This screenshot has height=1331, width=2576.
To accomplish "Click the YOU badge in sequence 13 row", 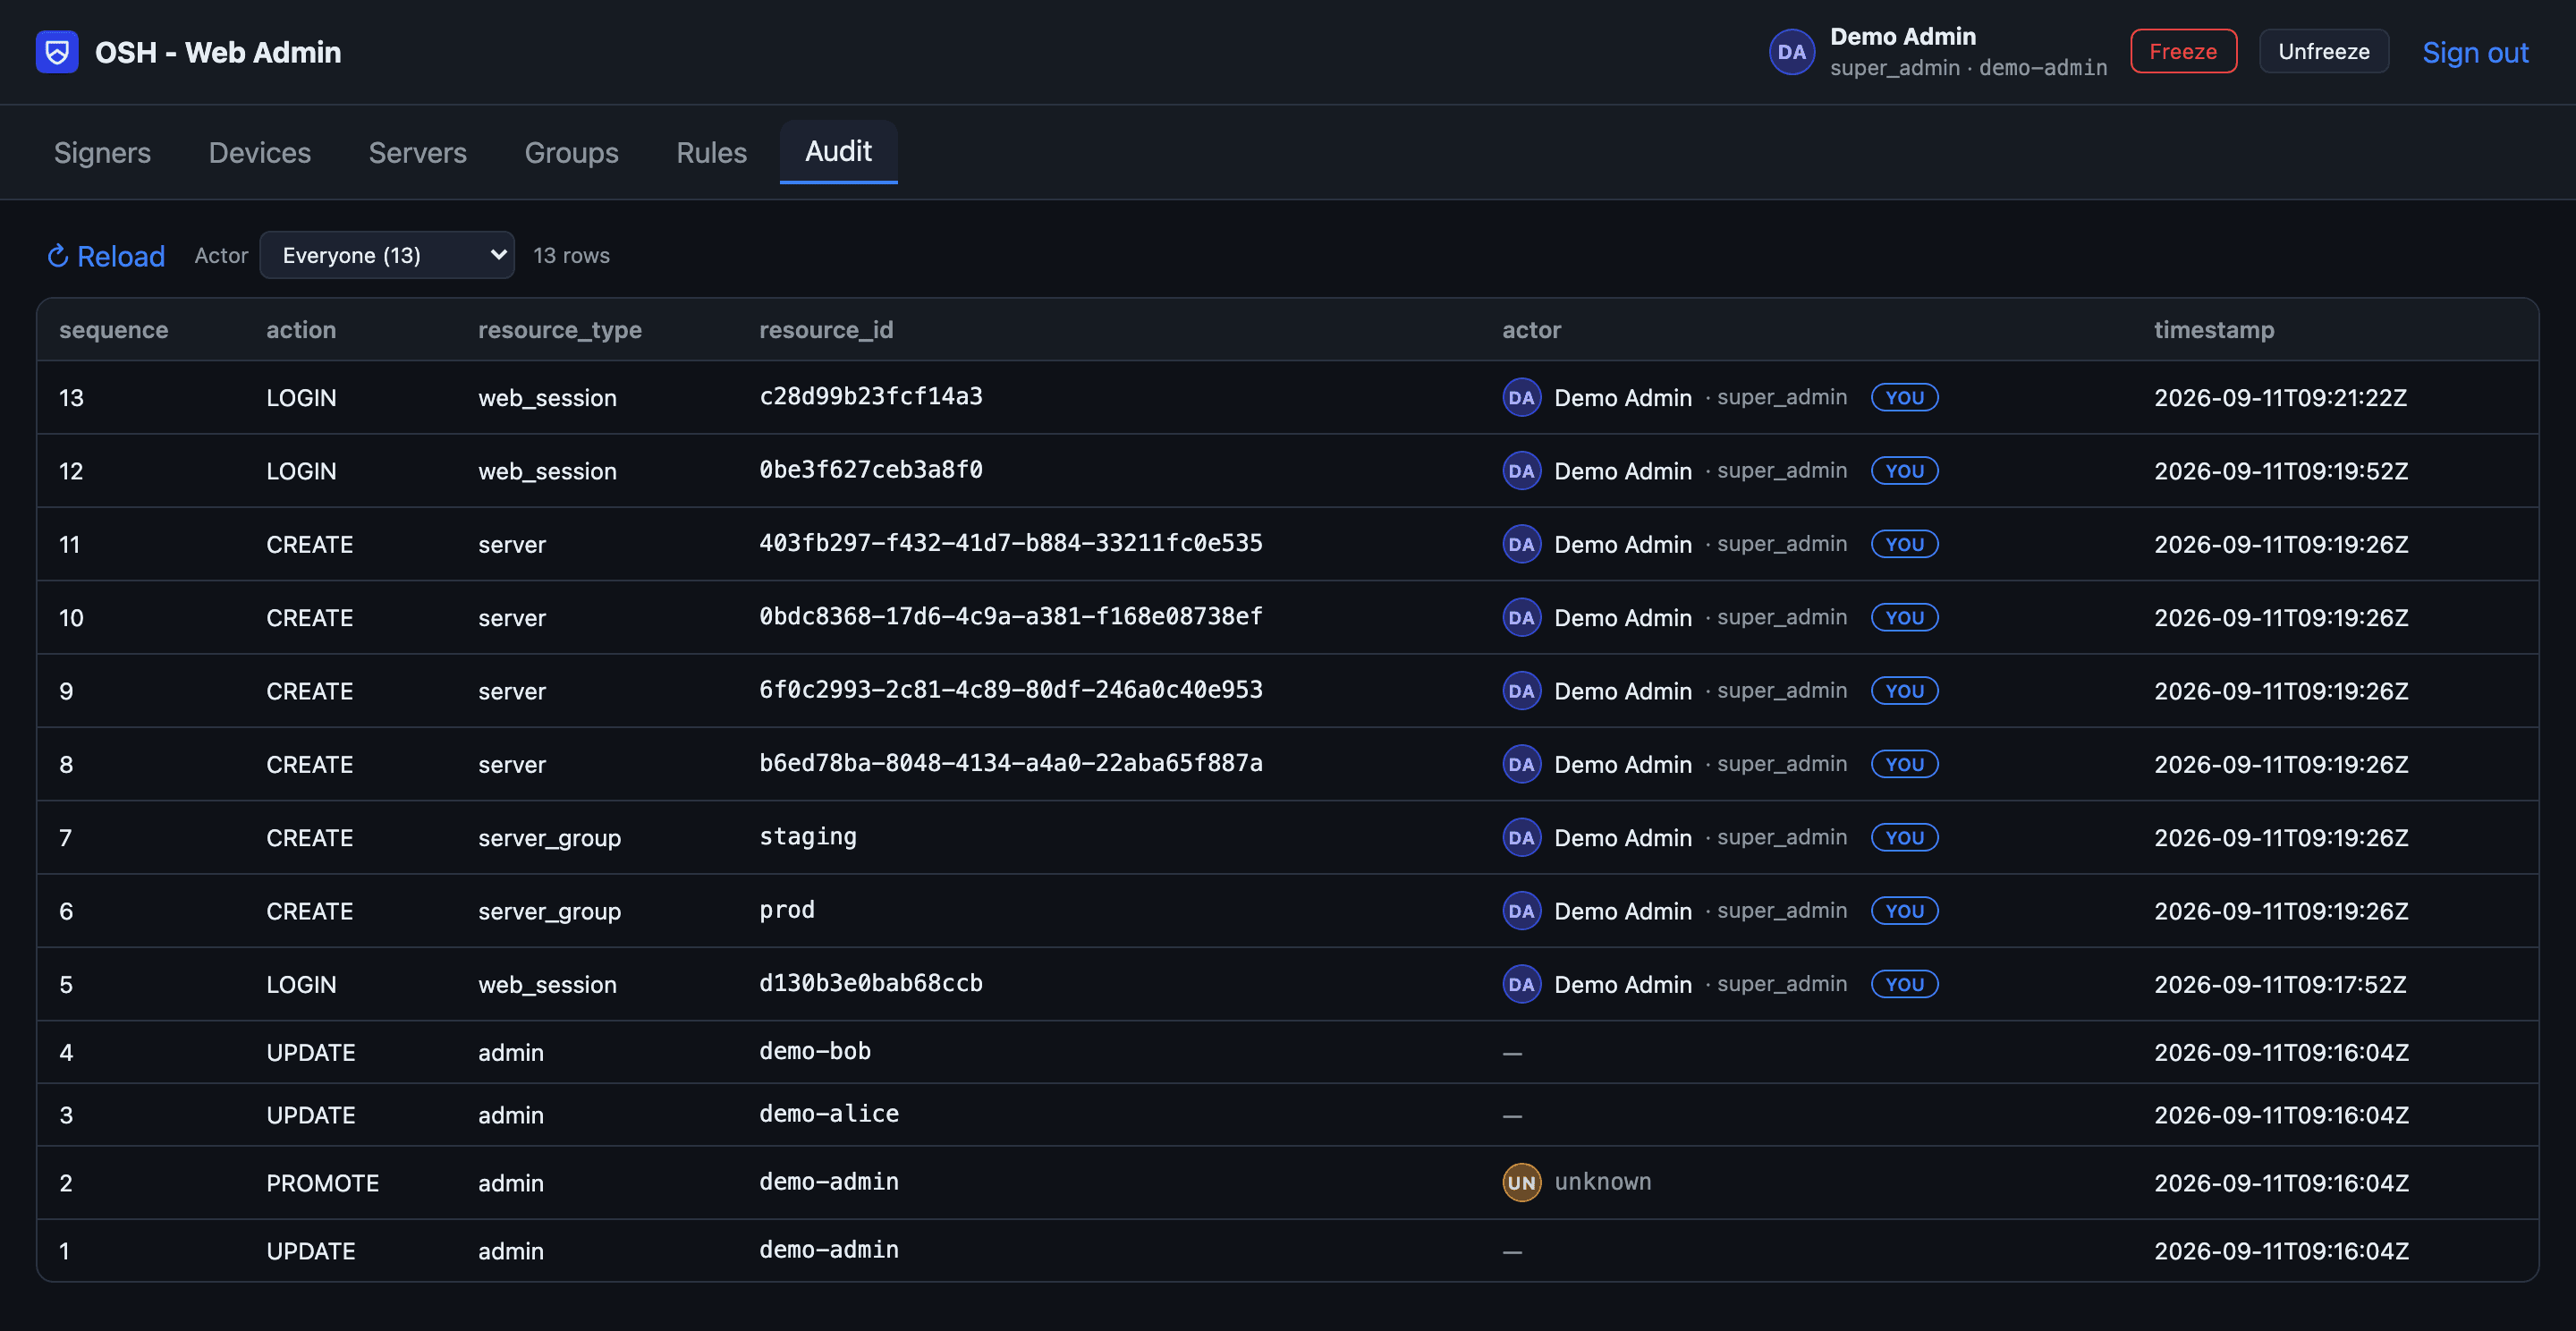I will (x=1904, y=397).
